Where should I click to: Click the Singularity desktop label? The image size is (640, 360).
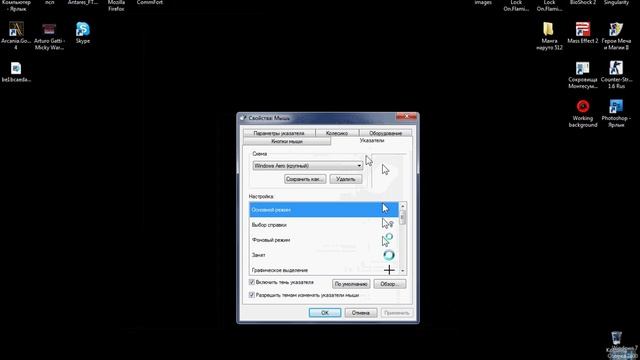[x=616, y=2]
